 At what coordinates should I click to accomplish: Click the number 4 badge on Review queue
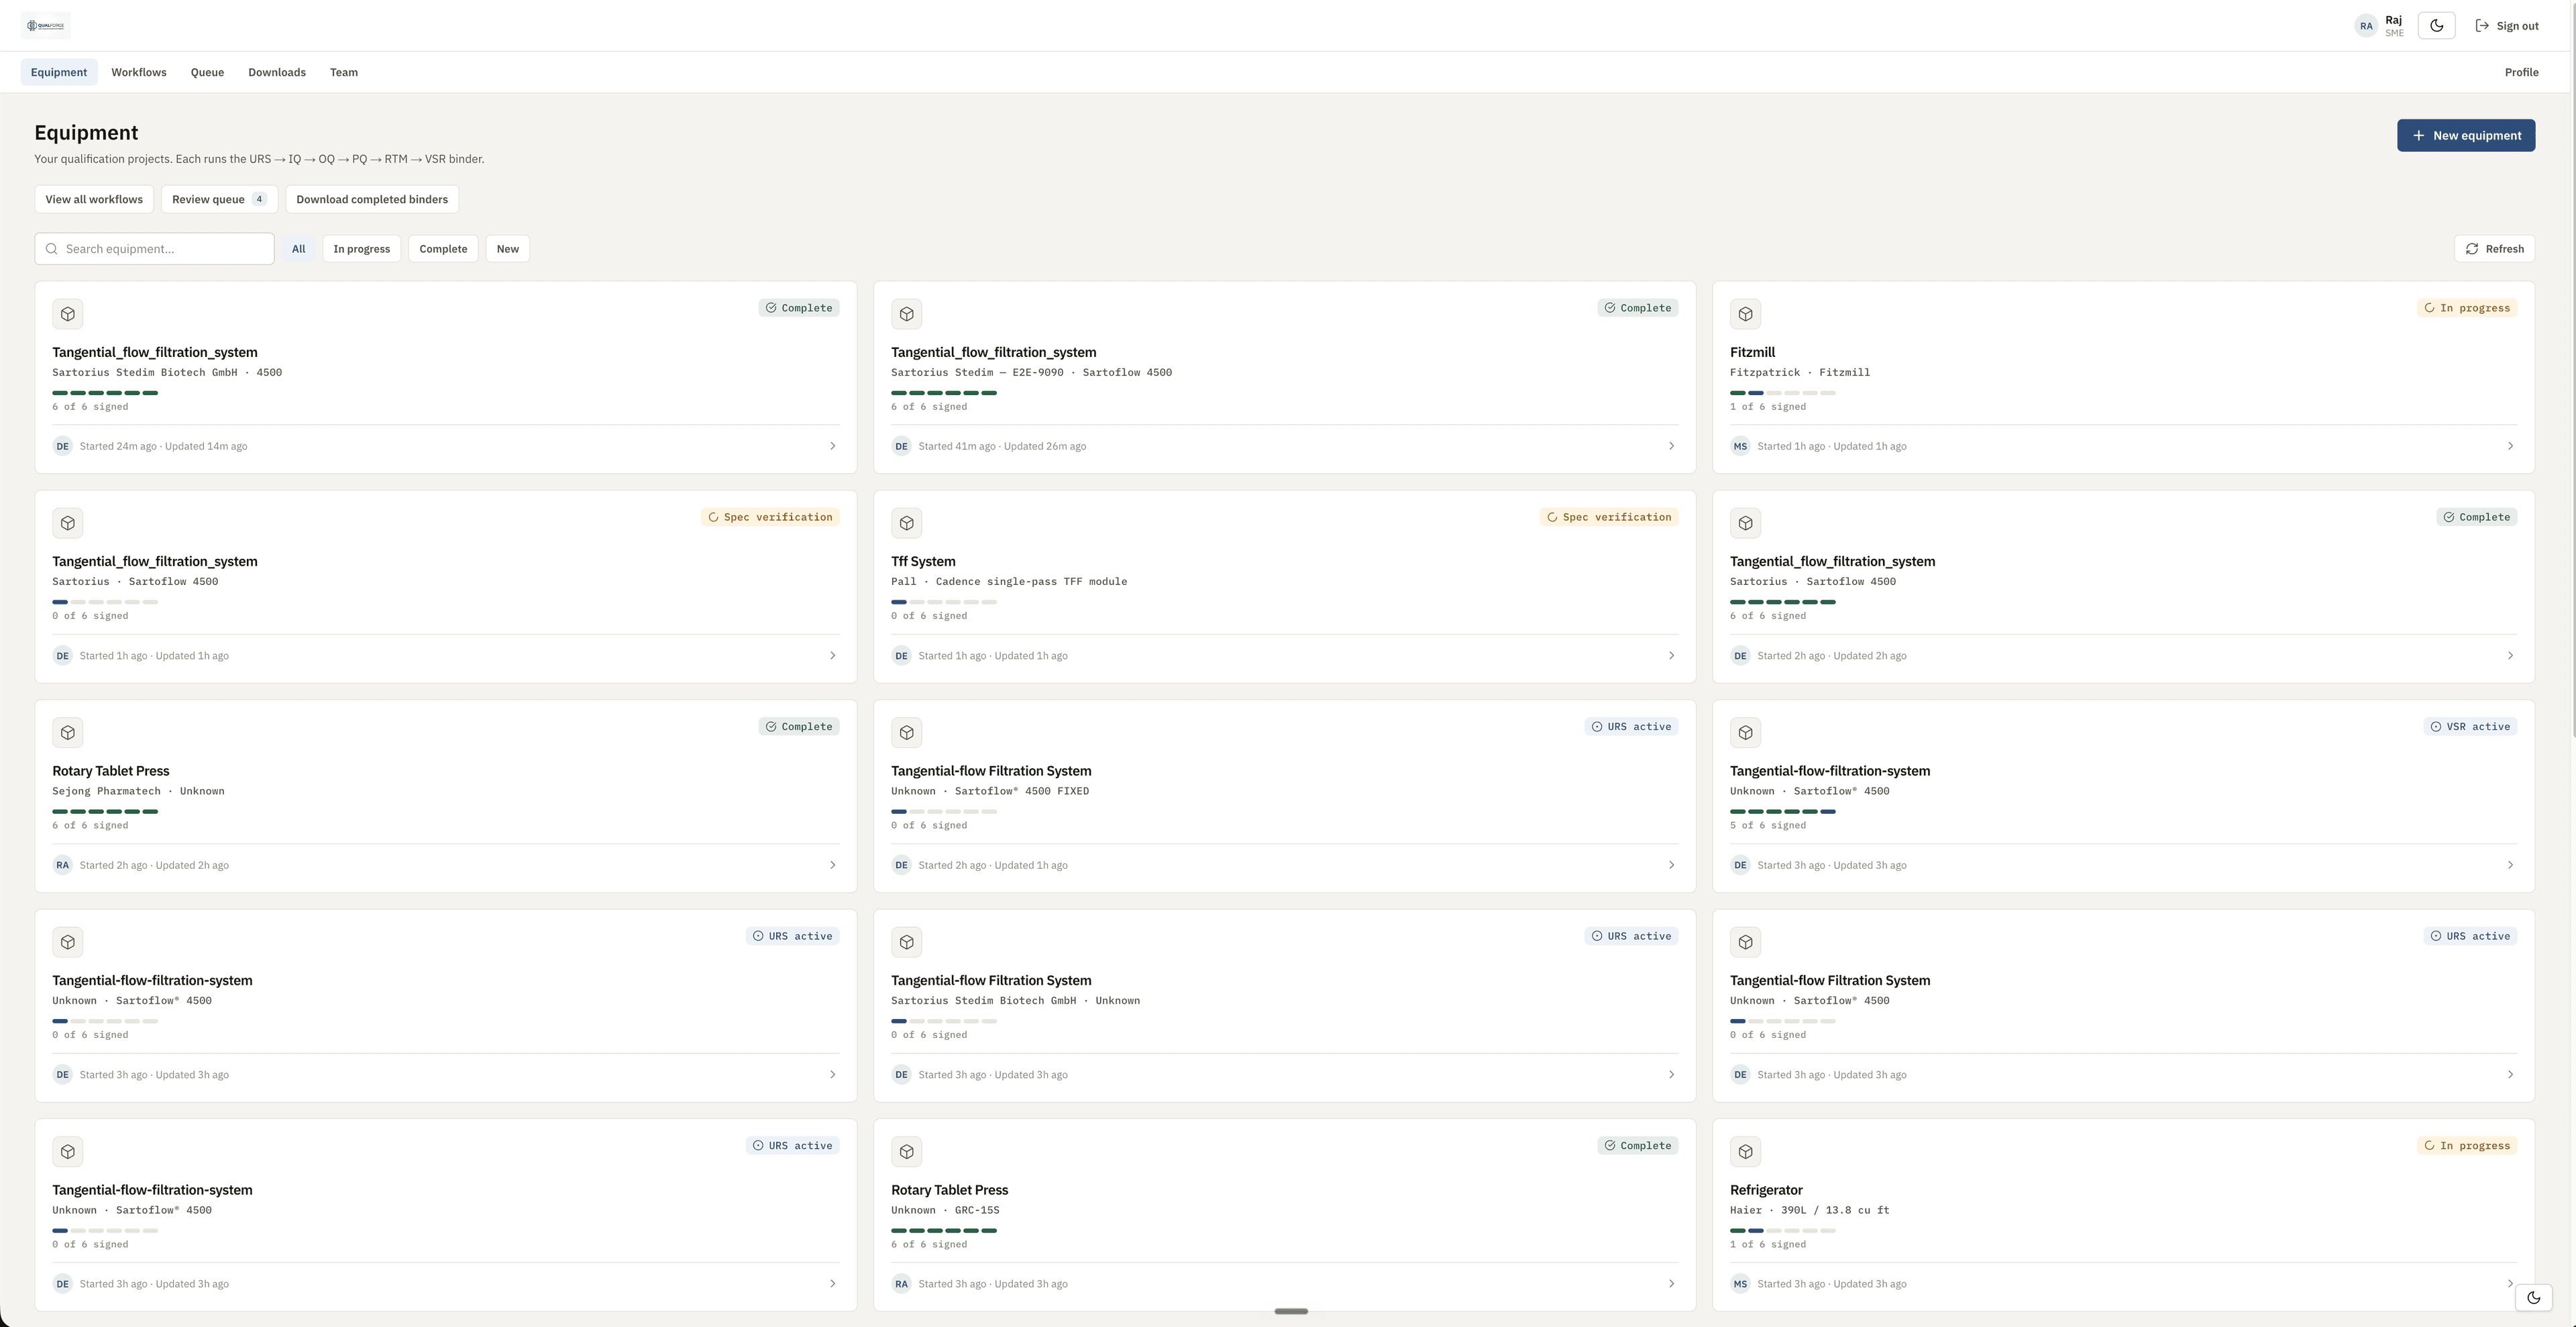[x=259, y=199]
